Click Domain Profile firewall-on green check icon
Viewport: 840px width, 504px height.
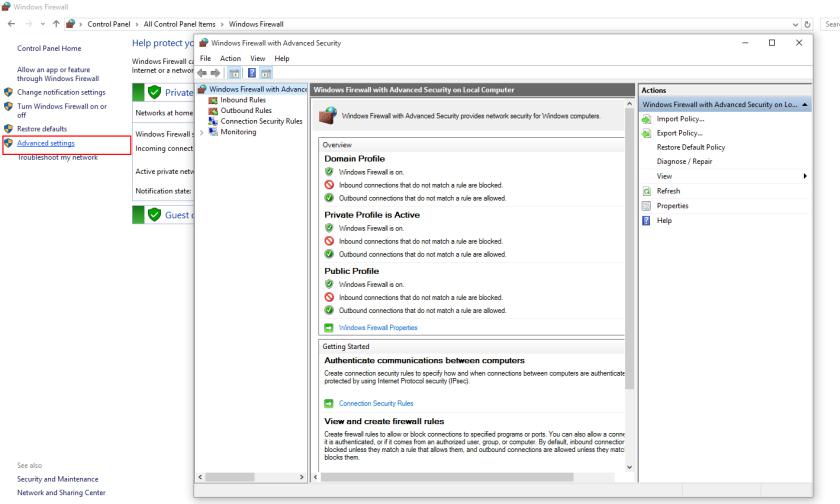point(329,172)
